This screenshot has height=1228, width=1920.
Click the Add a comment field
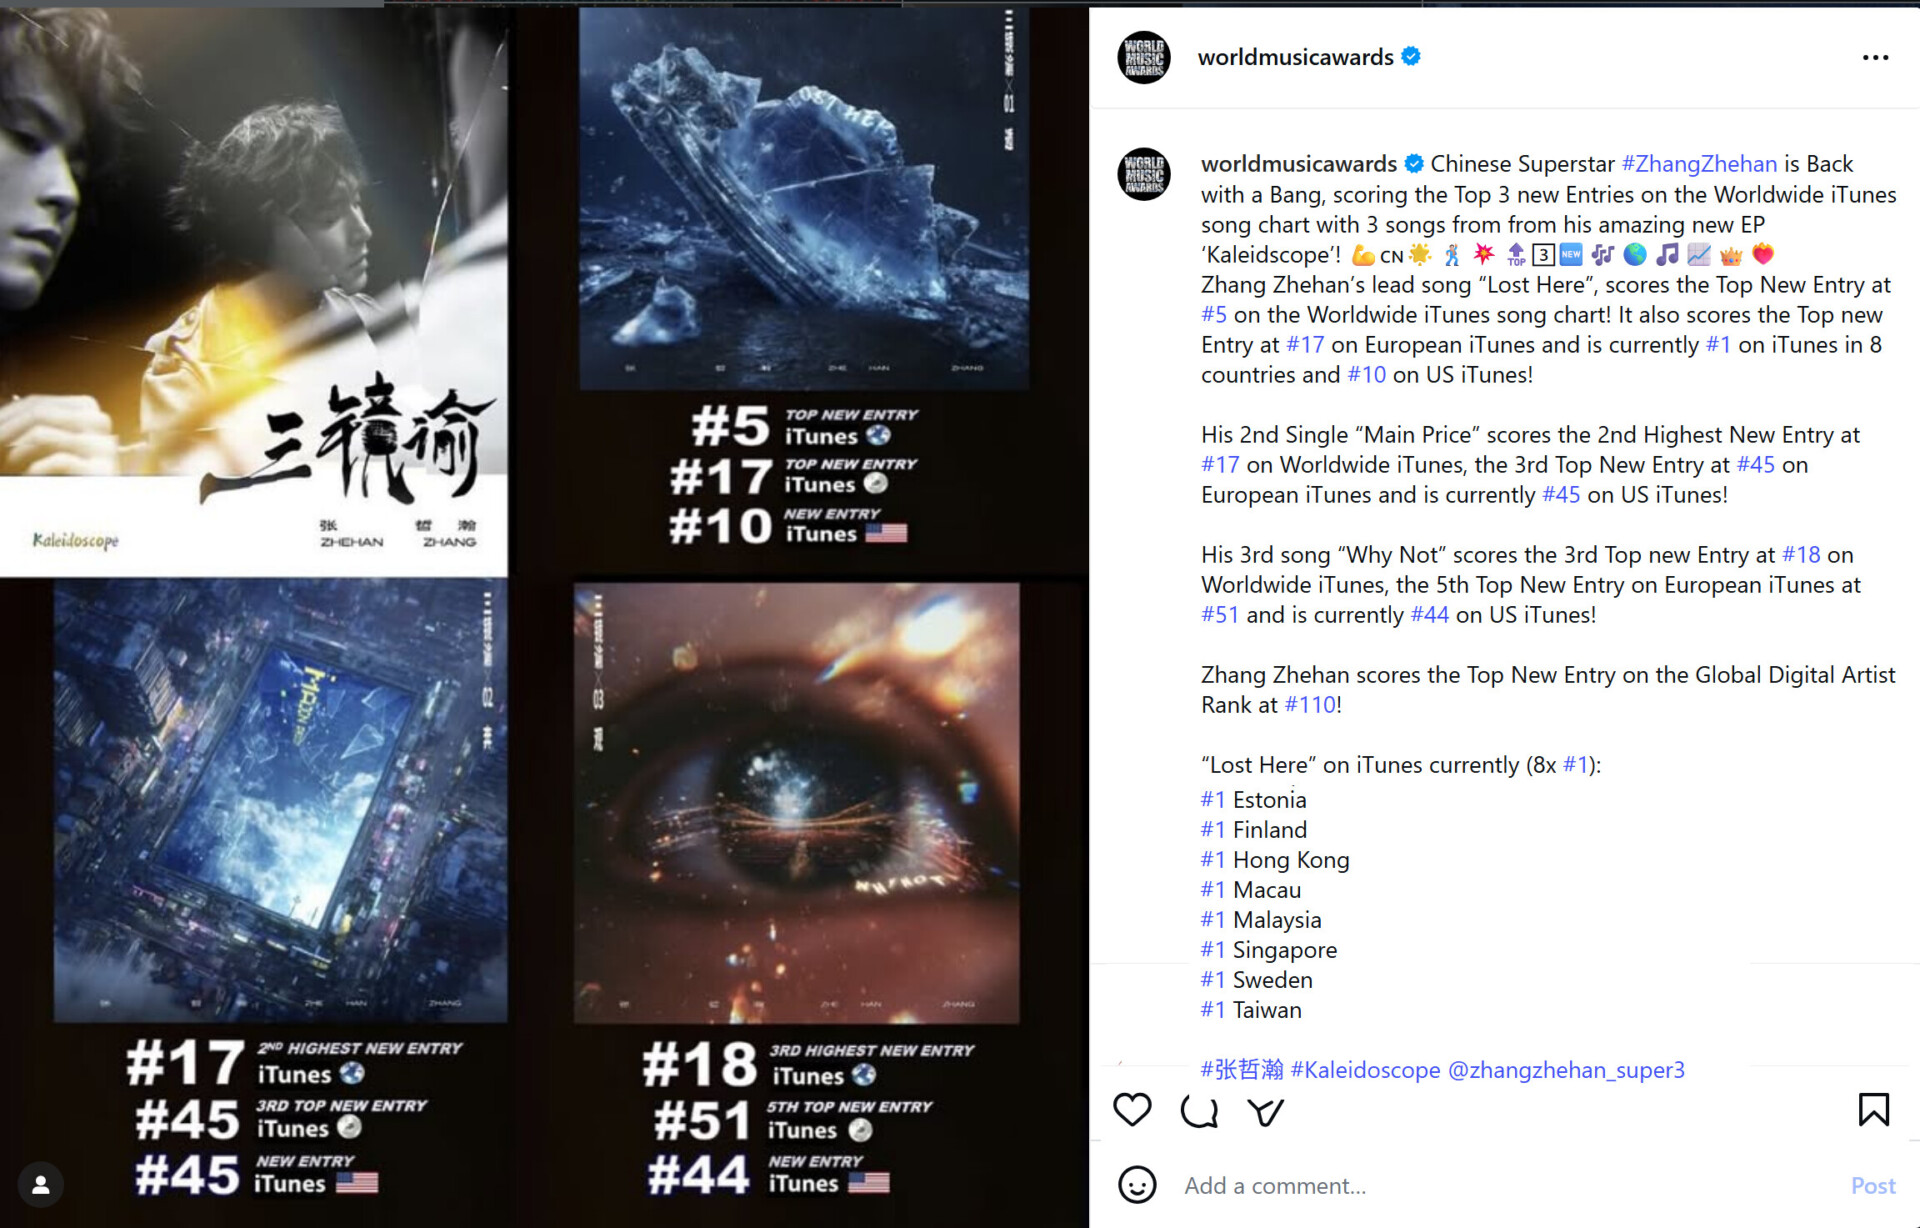pos(1500,1186)
